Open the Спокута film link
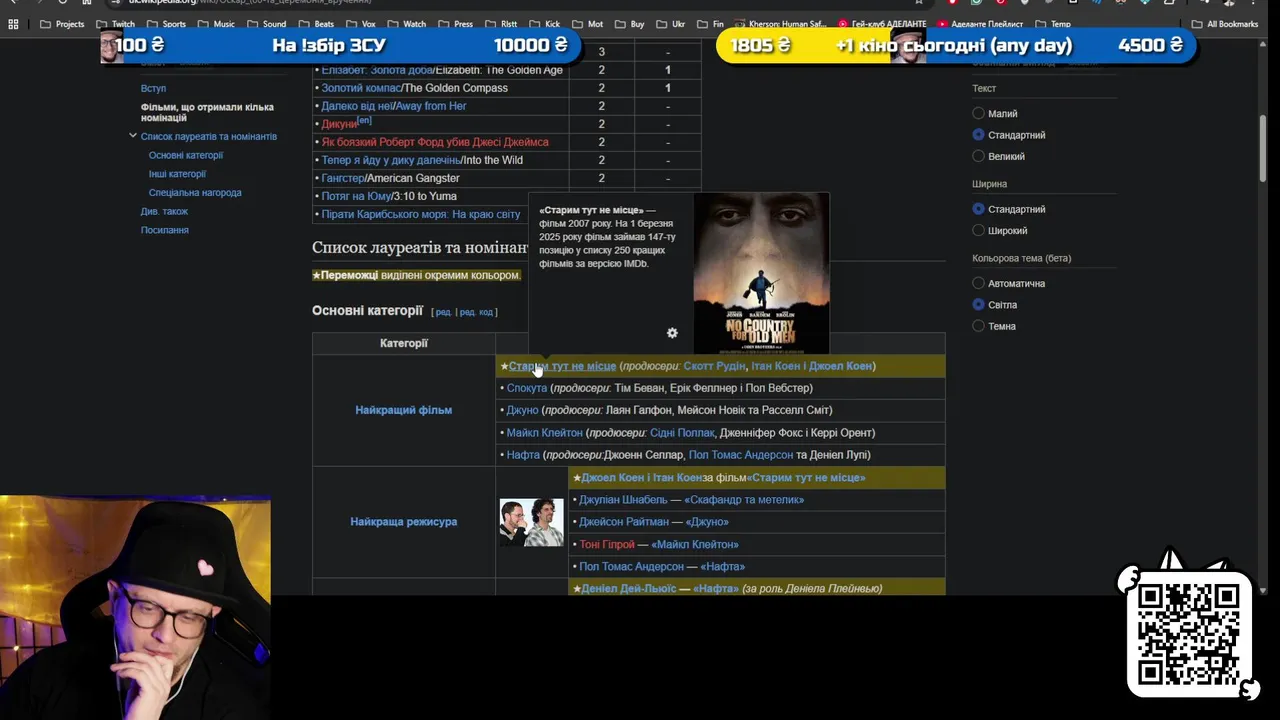 click(527, 388)
